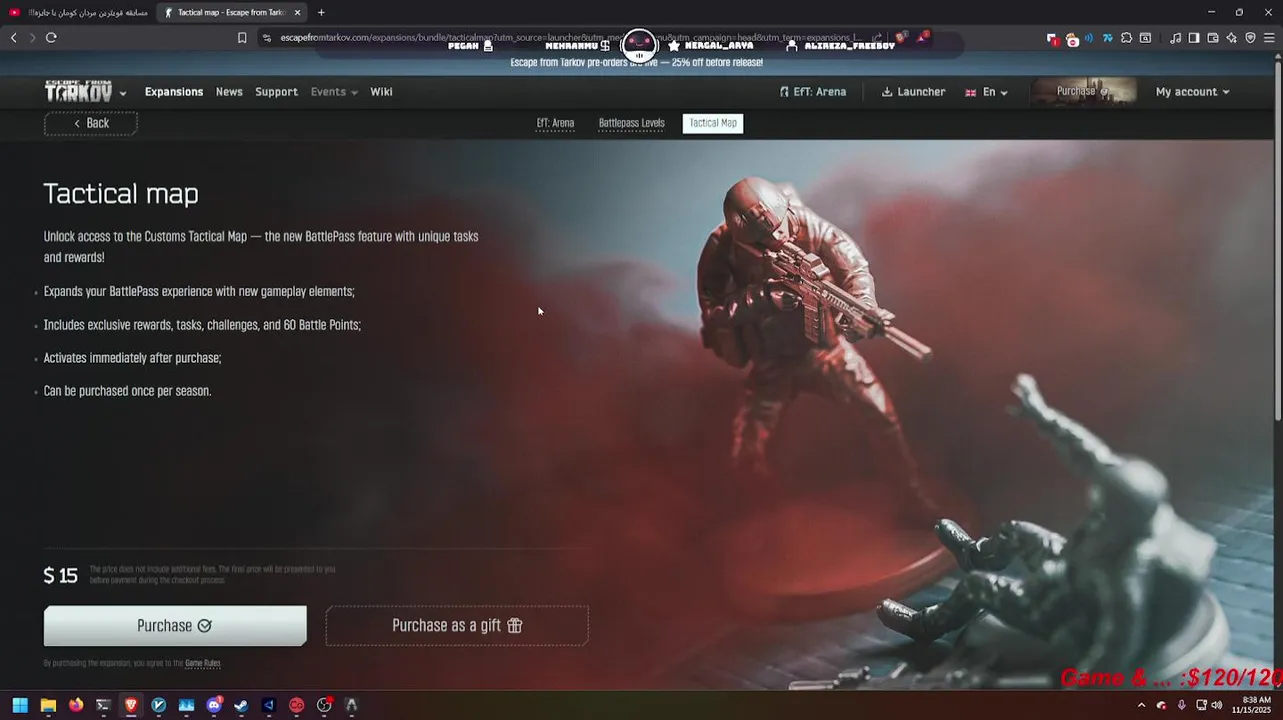Click the browser back arrow
The width and height of the screenshot is (1283, 720).
14,37
